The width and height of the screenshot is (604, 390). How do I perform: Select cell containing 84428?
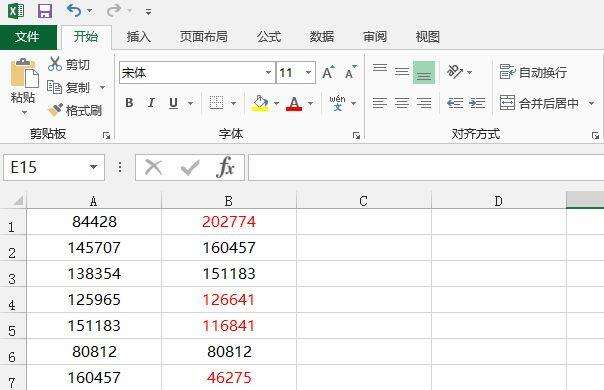click(x=94, y=222)
